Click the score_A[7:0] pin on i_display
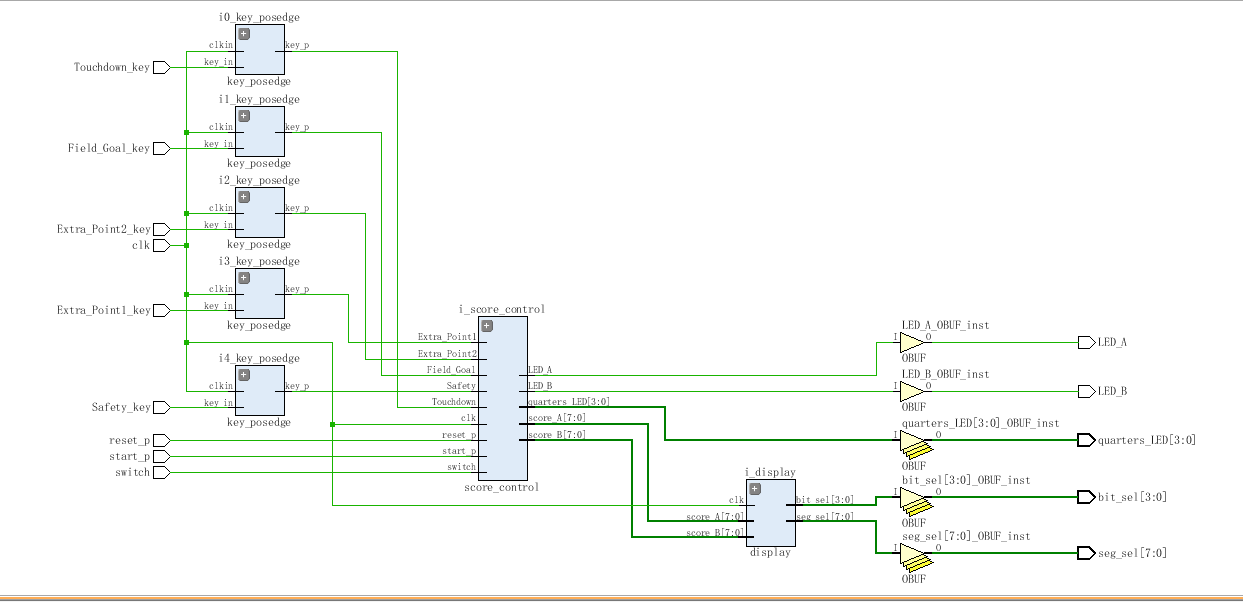1243x602 pixels. (715, 517)
